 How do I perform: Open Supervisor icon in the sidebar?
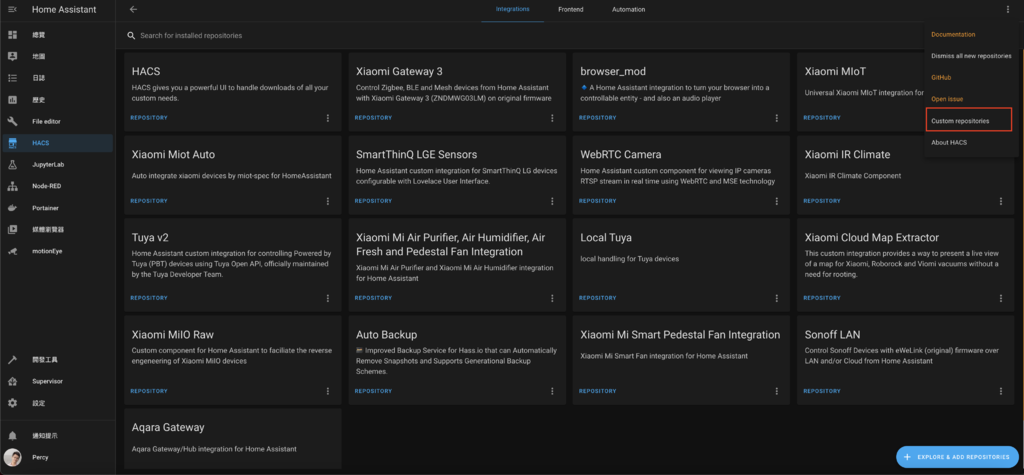pos(12,381)
